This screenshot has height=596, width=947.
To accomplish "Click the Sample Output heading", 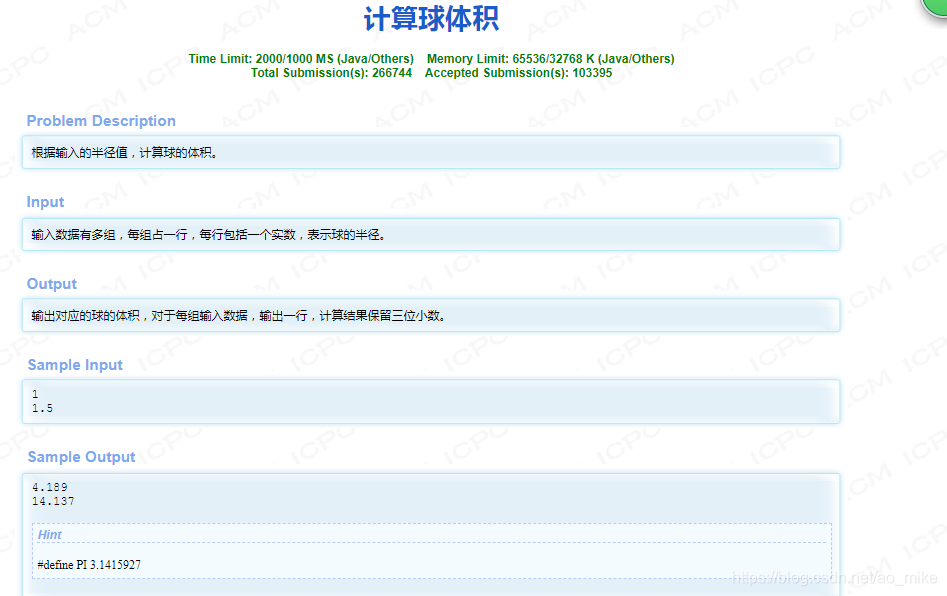I will pyautogui.click(x=82, y=457).
